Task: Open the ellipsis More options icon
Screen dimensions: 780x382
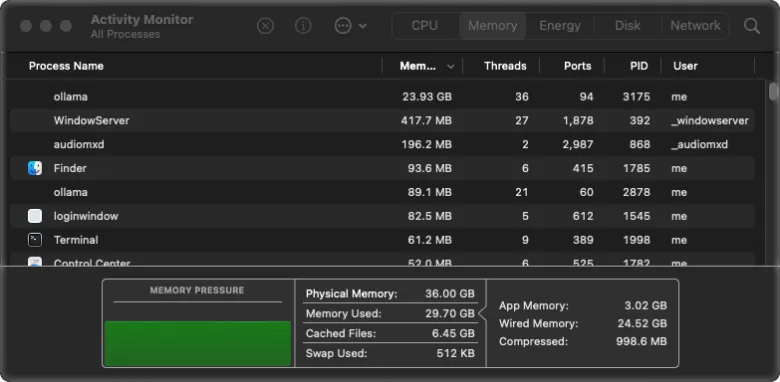Action: [x=343, y=26]
